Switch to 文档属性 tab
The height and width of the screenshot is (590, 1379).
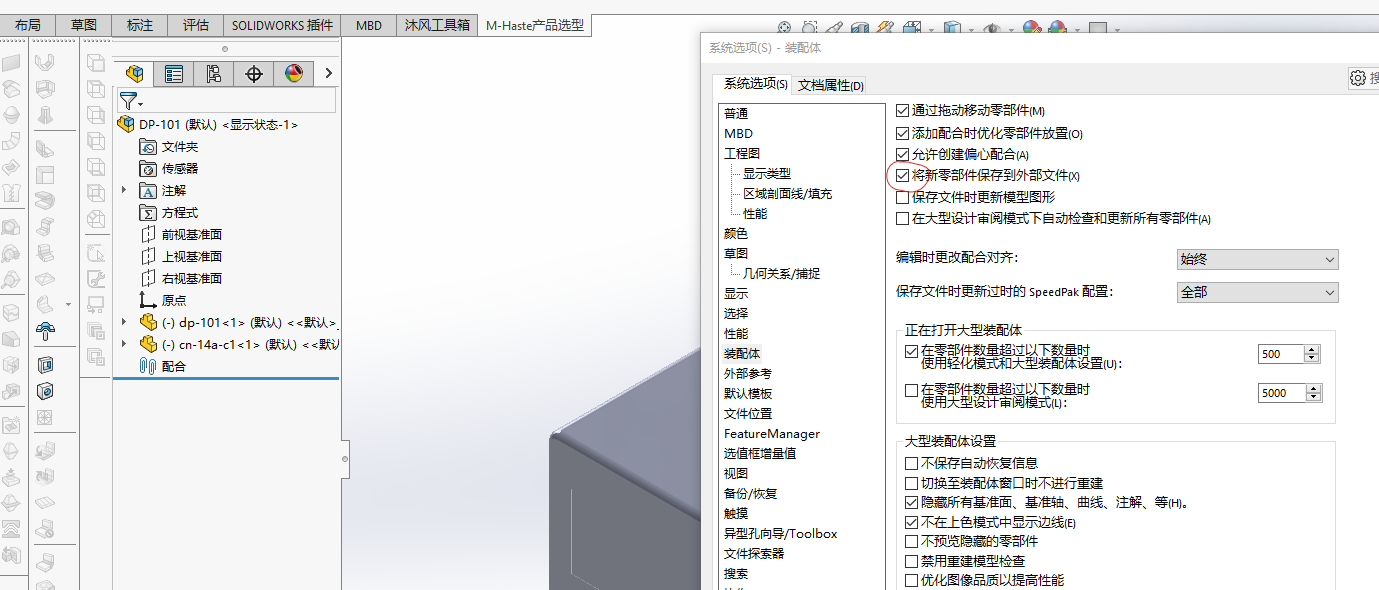coord(830,85)
